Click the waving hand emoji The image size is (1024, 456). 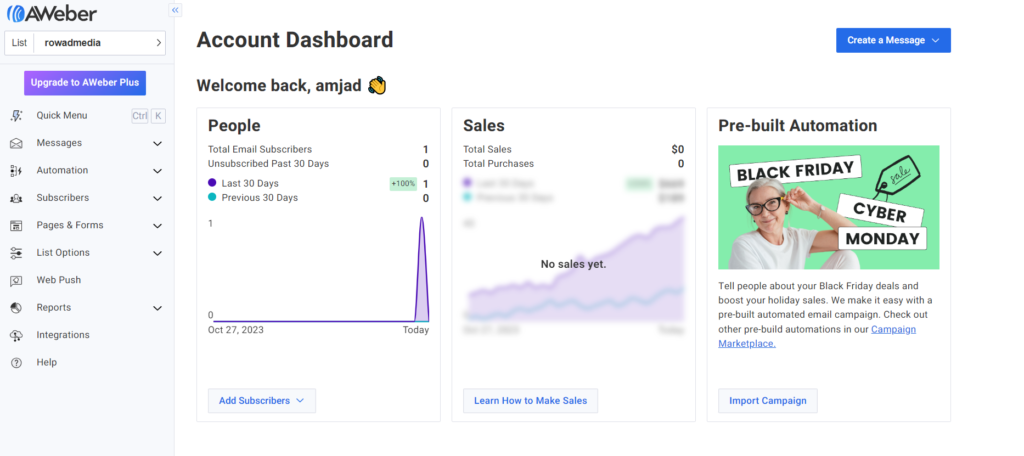pos(377,86)
